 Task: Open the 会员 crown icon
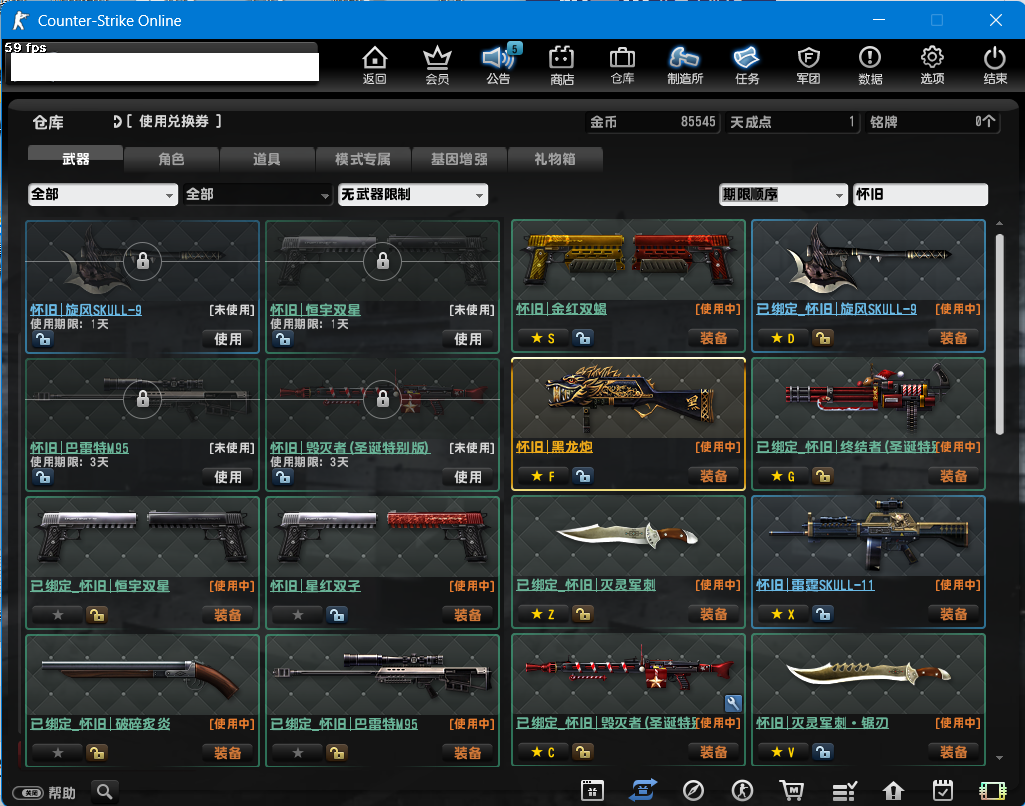(x=437, y=65)
